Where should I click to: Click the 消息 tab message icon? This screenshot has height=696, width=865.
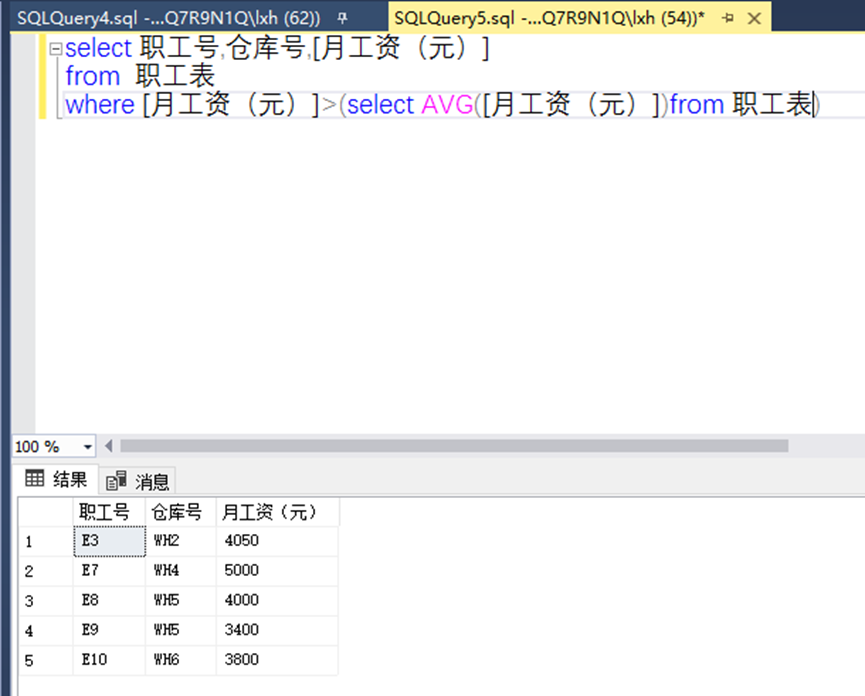click(x=116, y=481)
